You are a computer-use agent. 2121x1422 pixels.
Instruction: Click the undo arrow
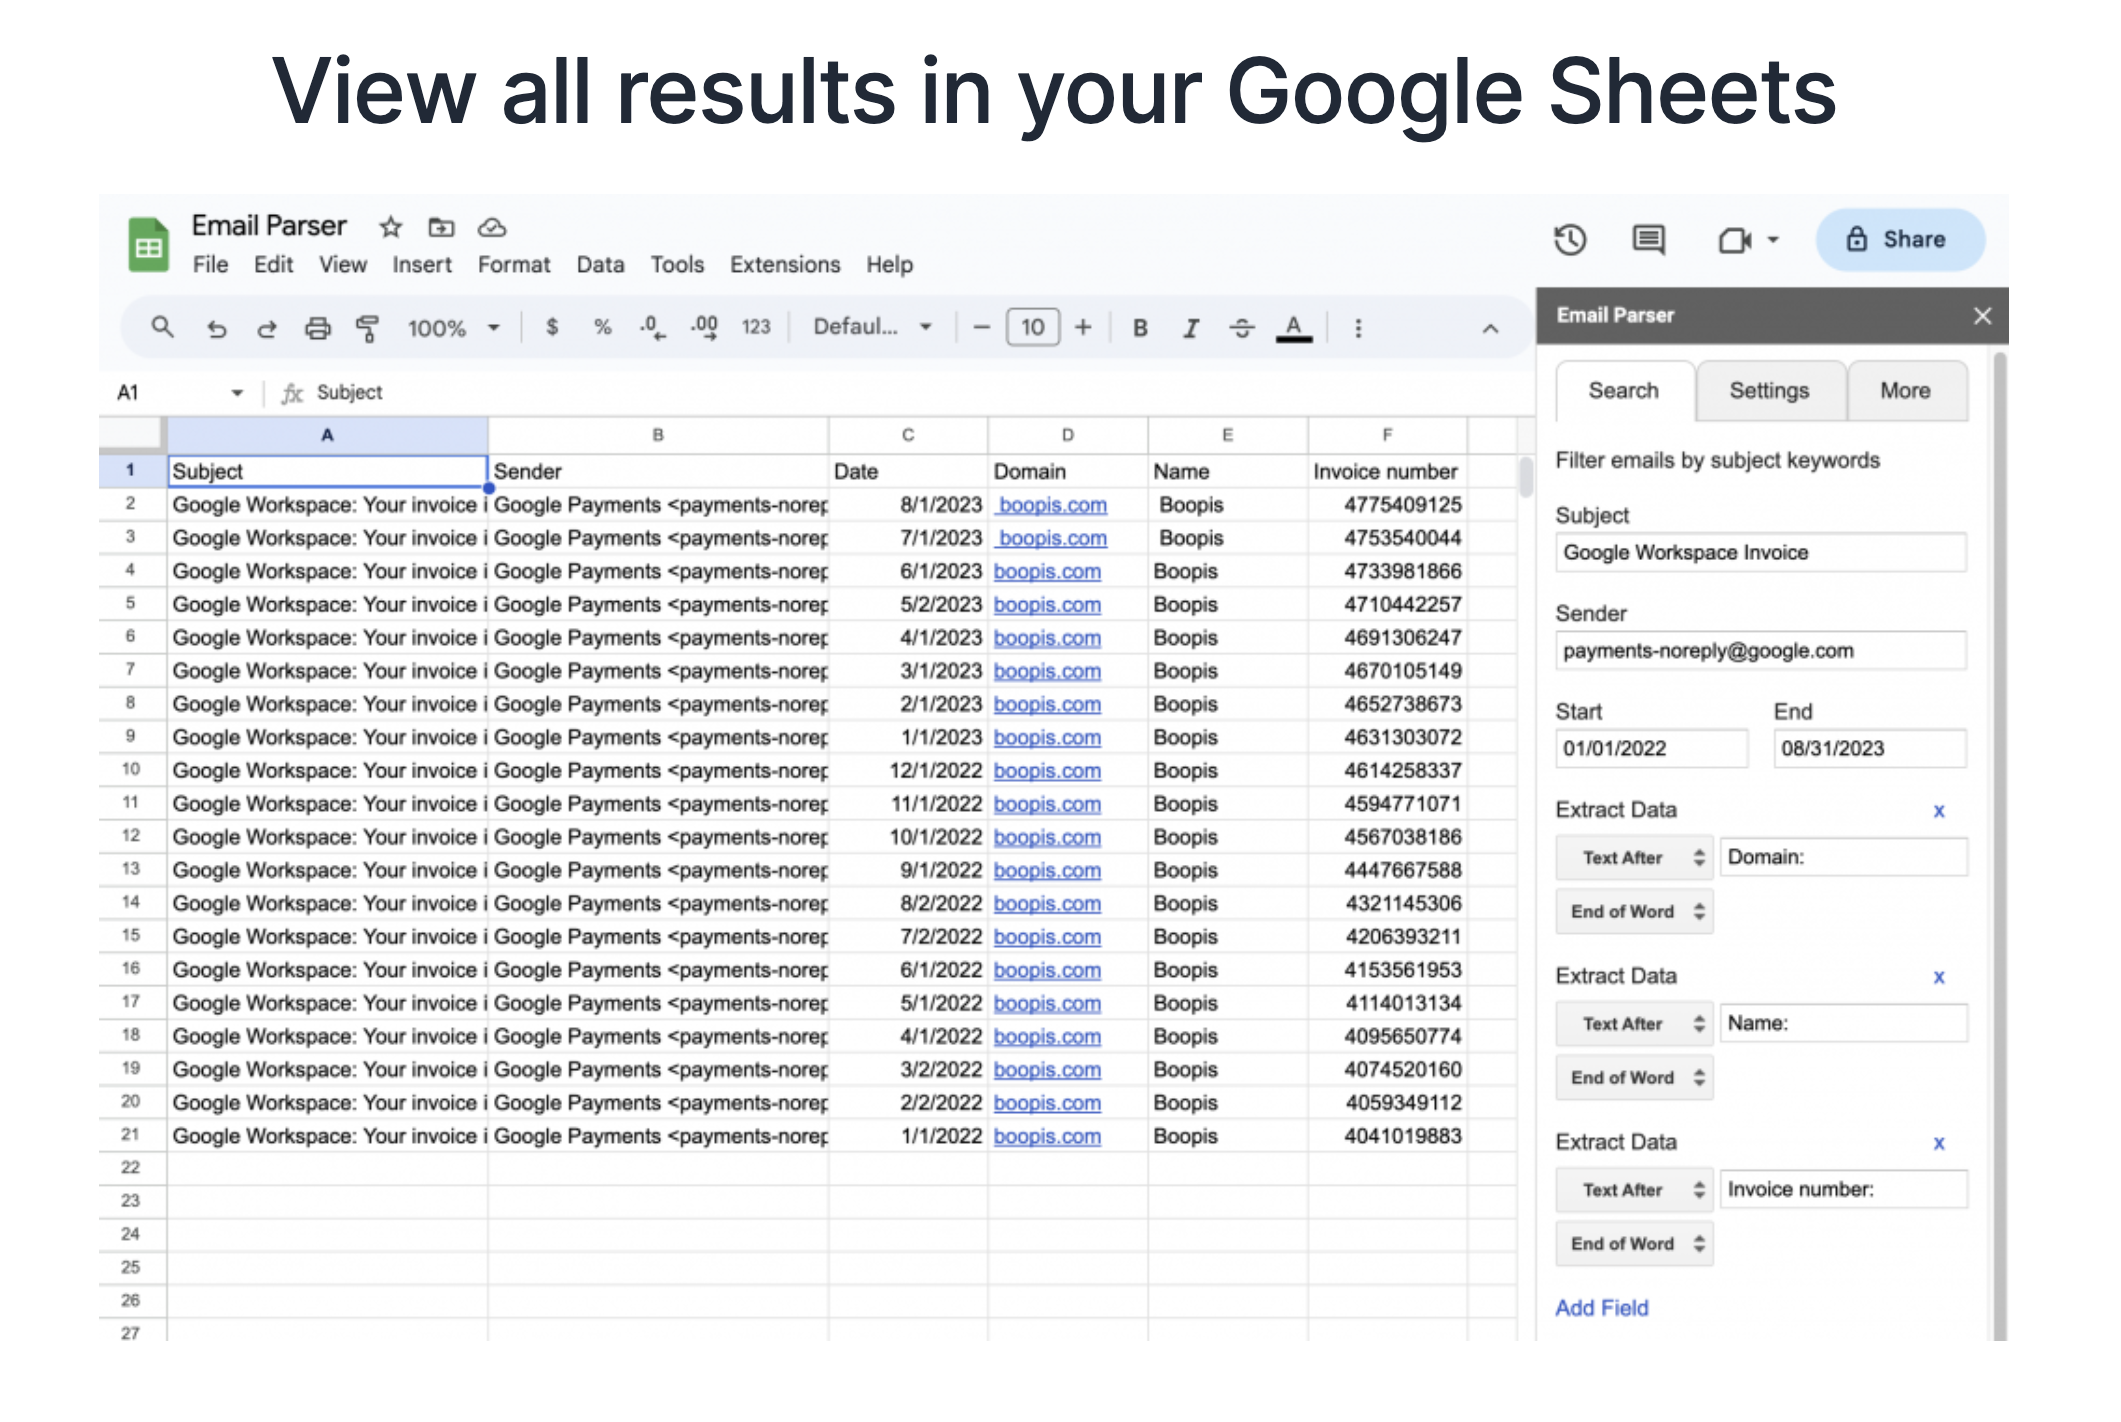tap(216, 328)
